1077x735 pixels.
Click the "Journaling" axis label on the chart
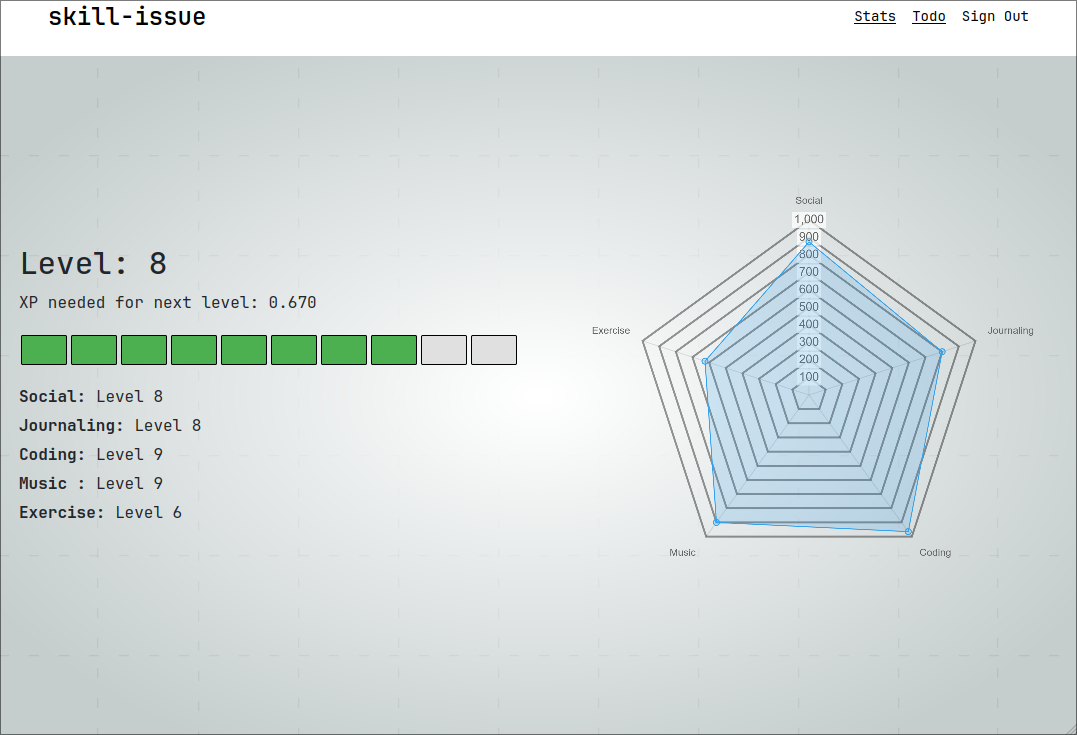coord(1010,330)
